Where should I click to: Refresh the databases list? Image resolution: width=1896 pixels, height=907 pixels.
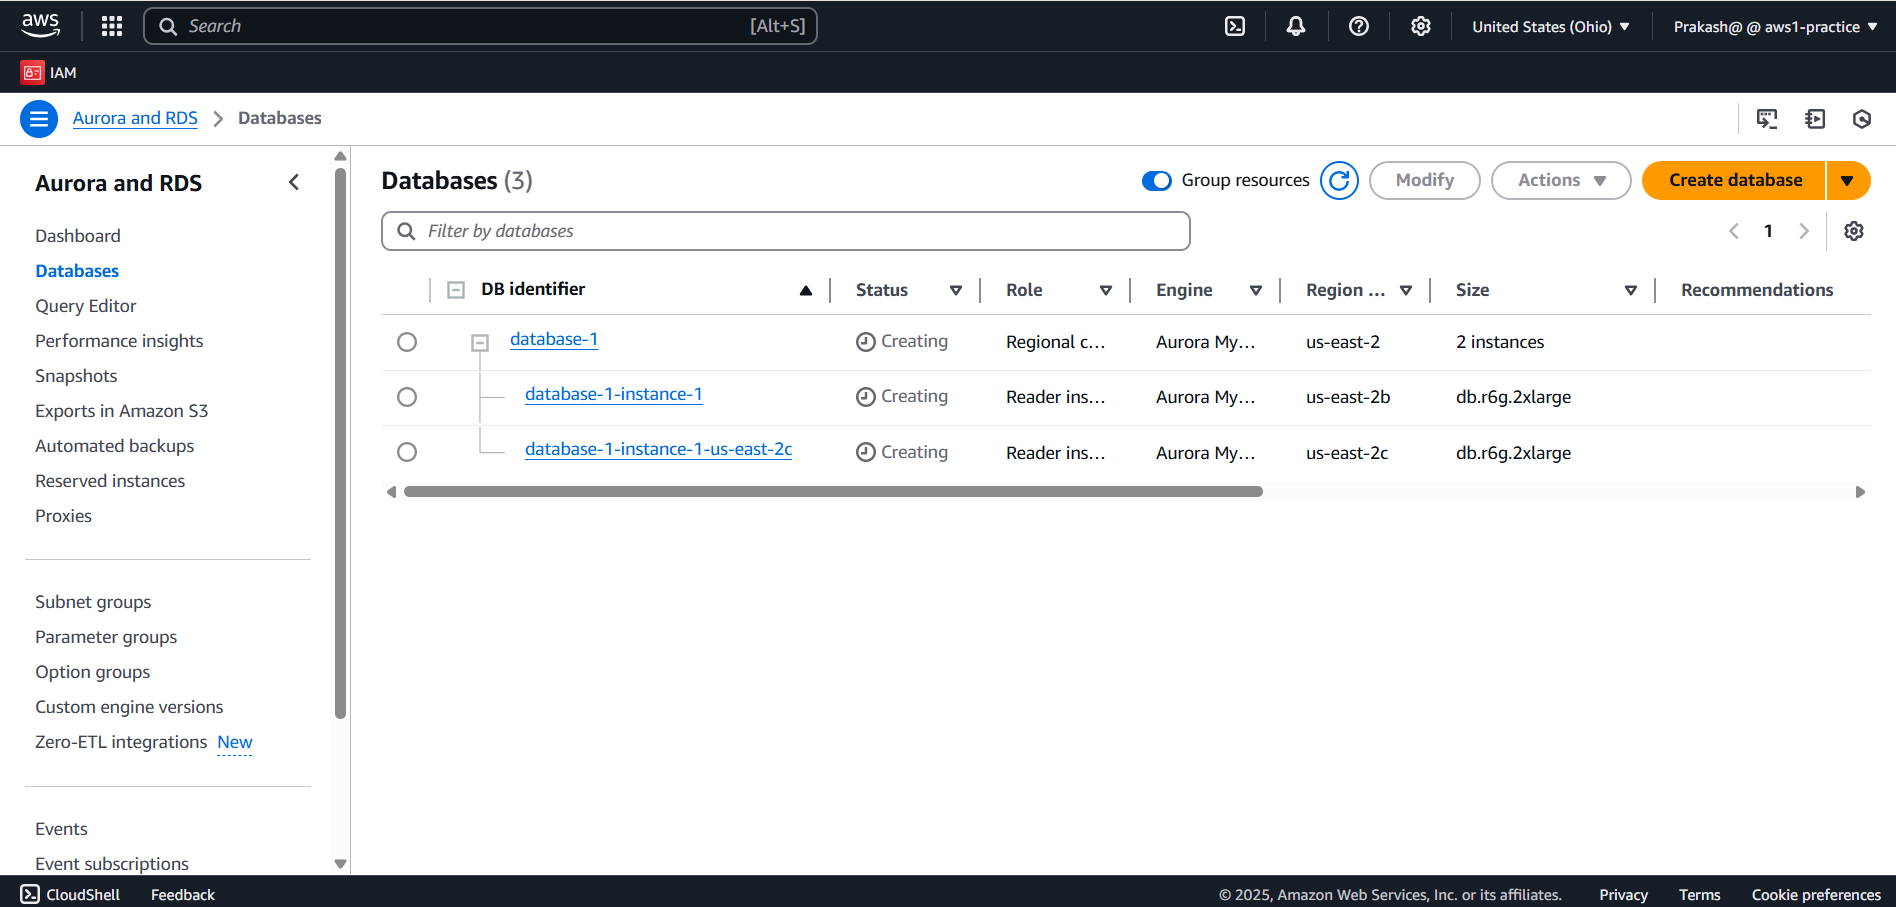point(1339,180)
